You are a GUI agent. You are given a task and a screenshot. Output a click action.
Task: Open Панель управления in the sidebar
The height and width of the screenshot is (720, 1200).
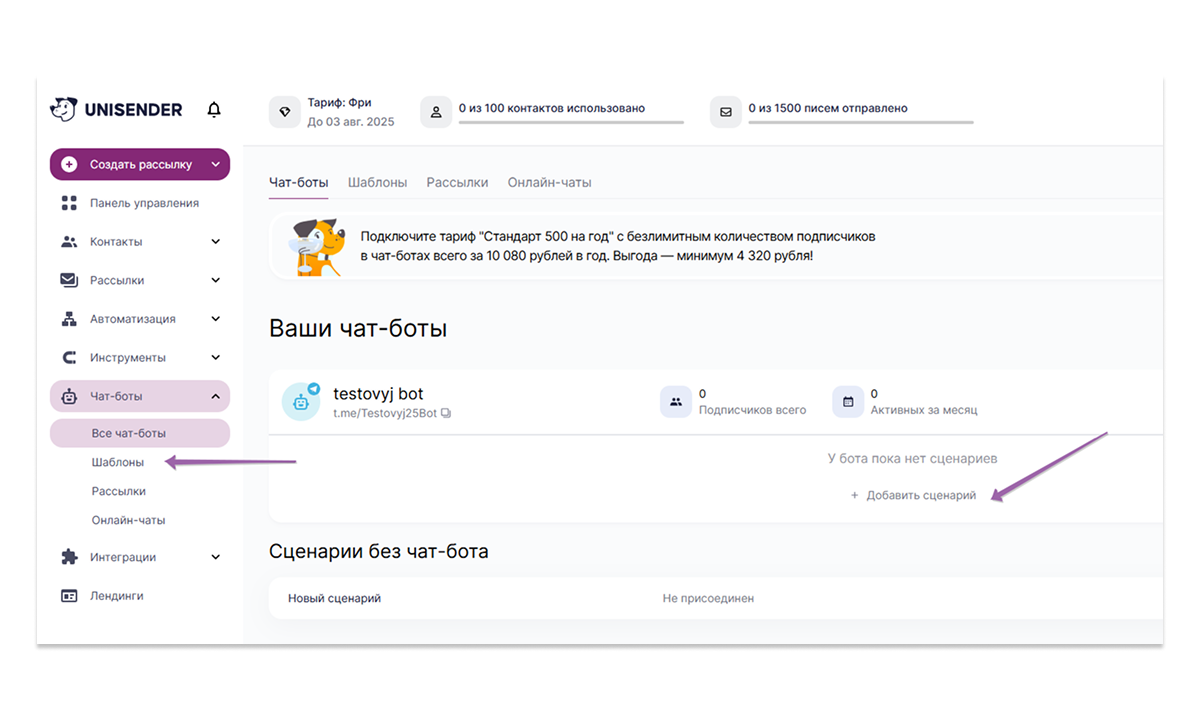(x=143, y=203)
